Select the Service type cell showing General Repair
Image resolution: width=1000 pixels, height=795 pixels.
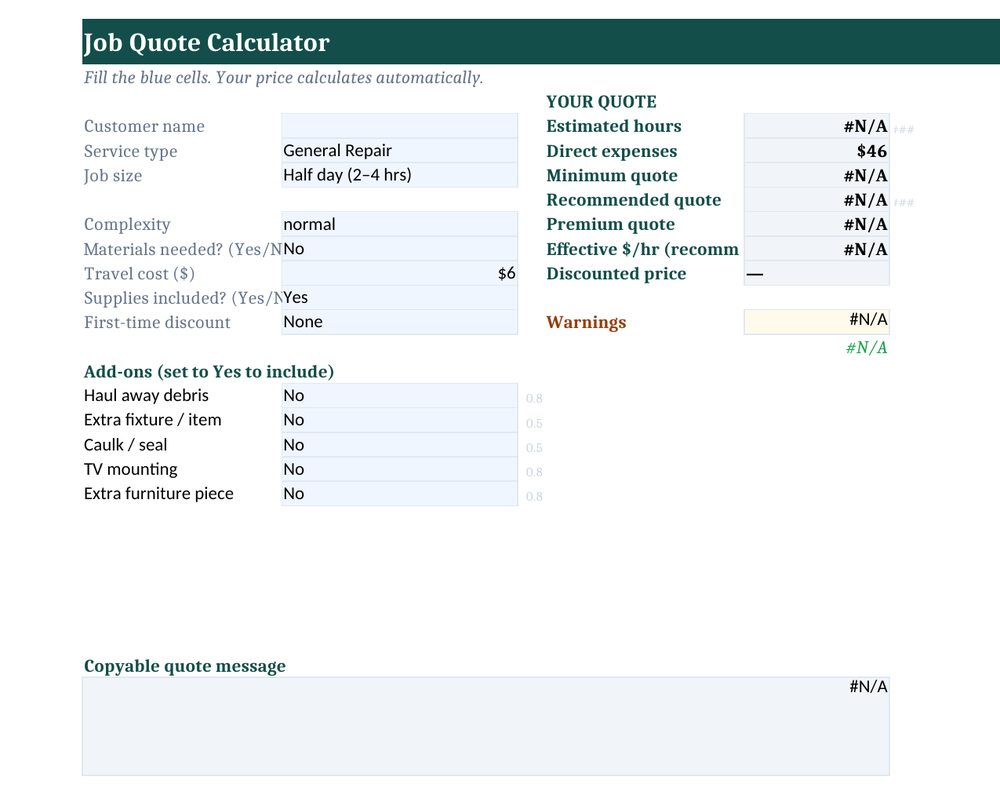pos(399,150)
